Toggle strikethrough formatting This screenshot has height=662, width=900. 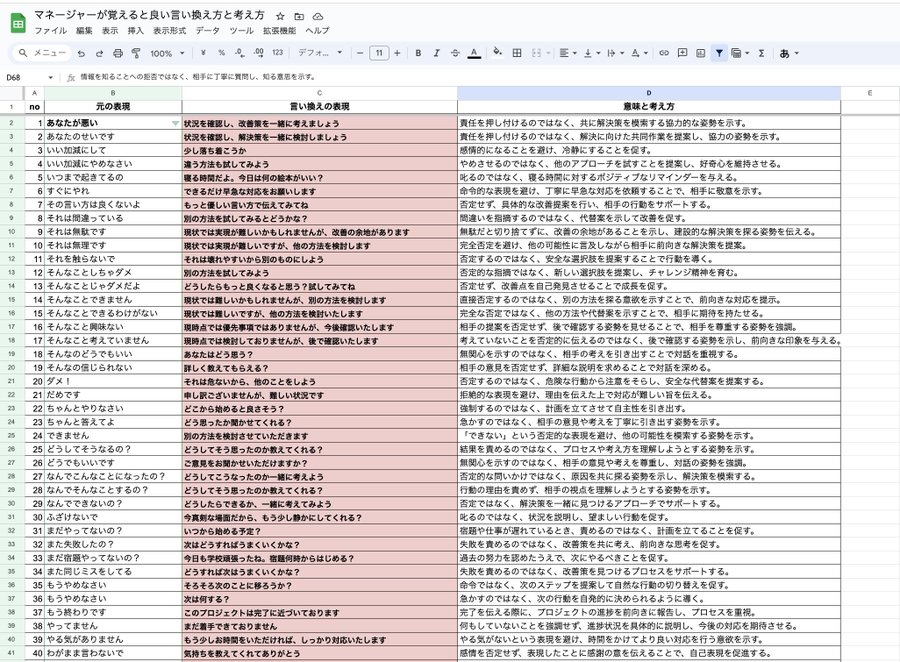point(455,53)
